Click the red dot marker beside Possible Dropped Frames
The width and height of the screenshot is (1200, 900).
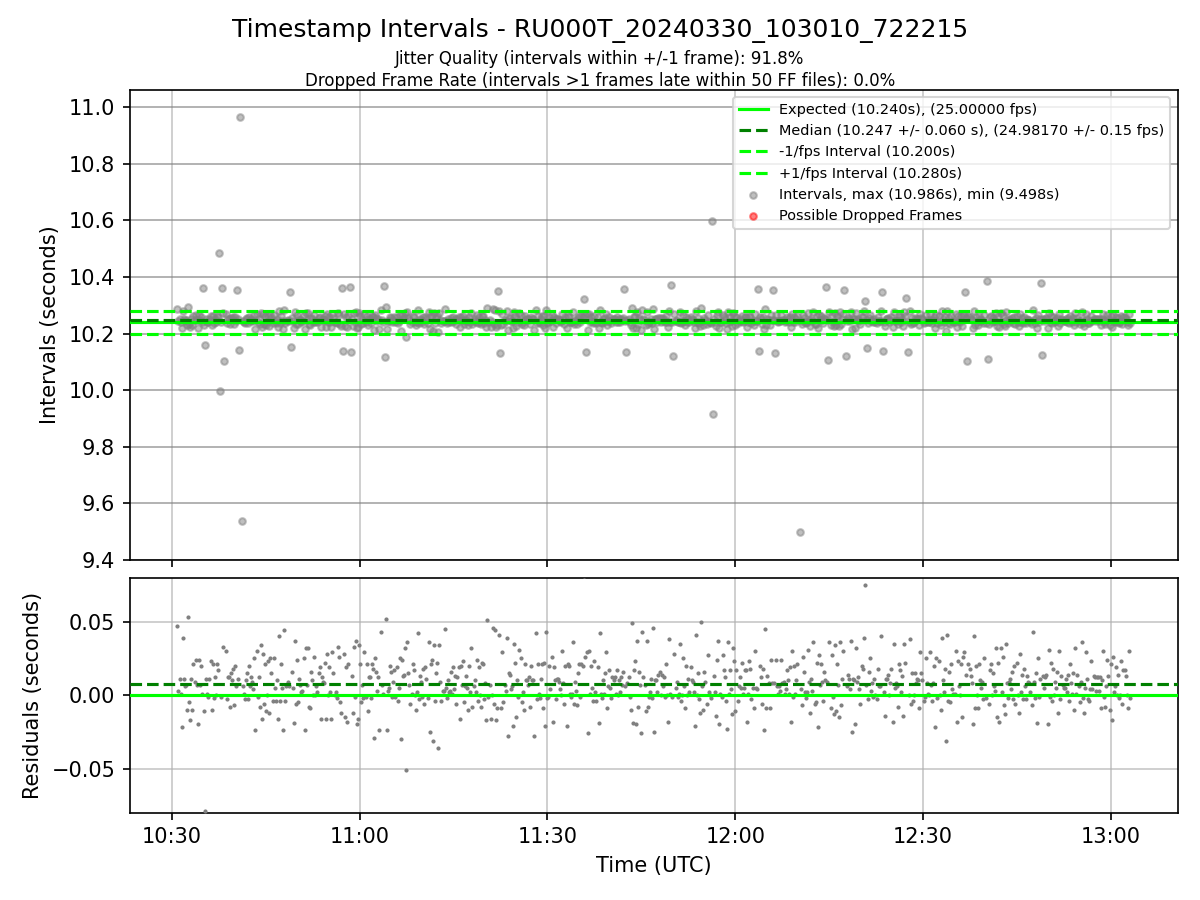754,216
